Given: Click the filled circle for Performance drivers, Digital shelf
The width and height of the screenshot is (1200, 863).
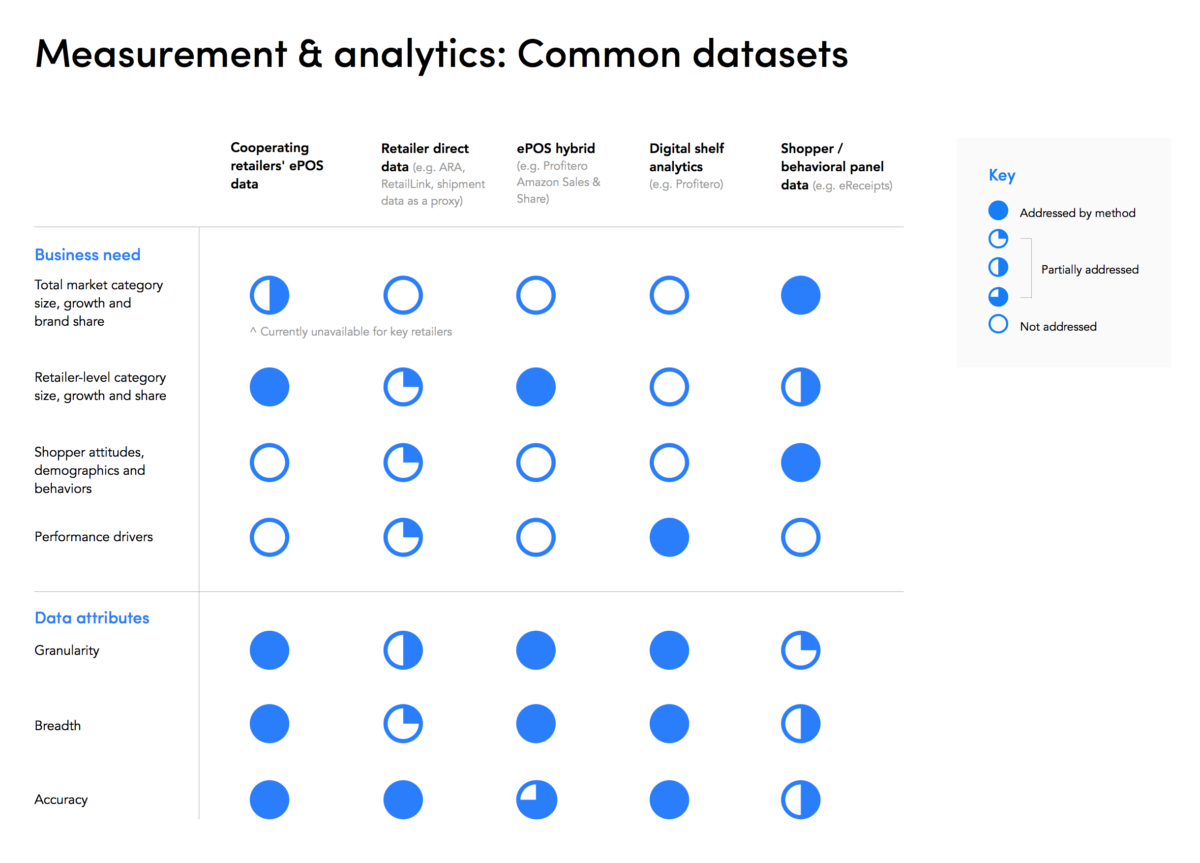Looking at the screenshot, I should [x=669, y=537].
